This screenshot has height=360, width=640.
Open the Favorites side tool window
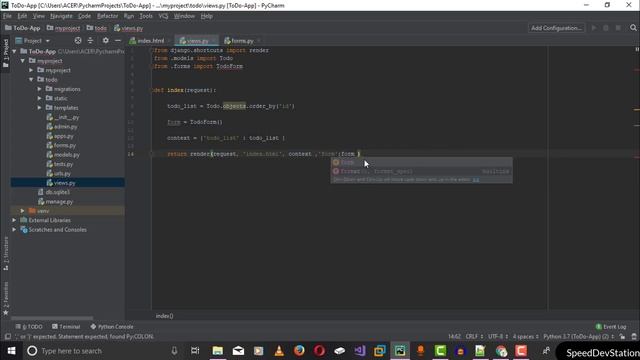[x=6, y=298]
